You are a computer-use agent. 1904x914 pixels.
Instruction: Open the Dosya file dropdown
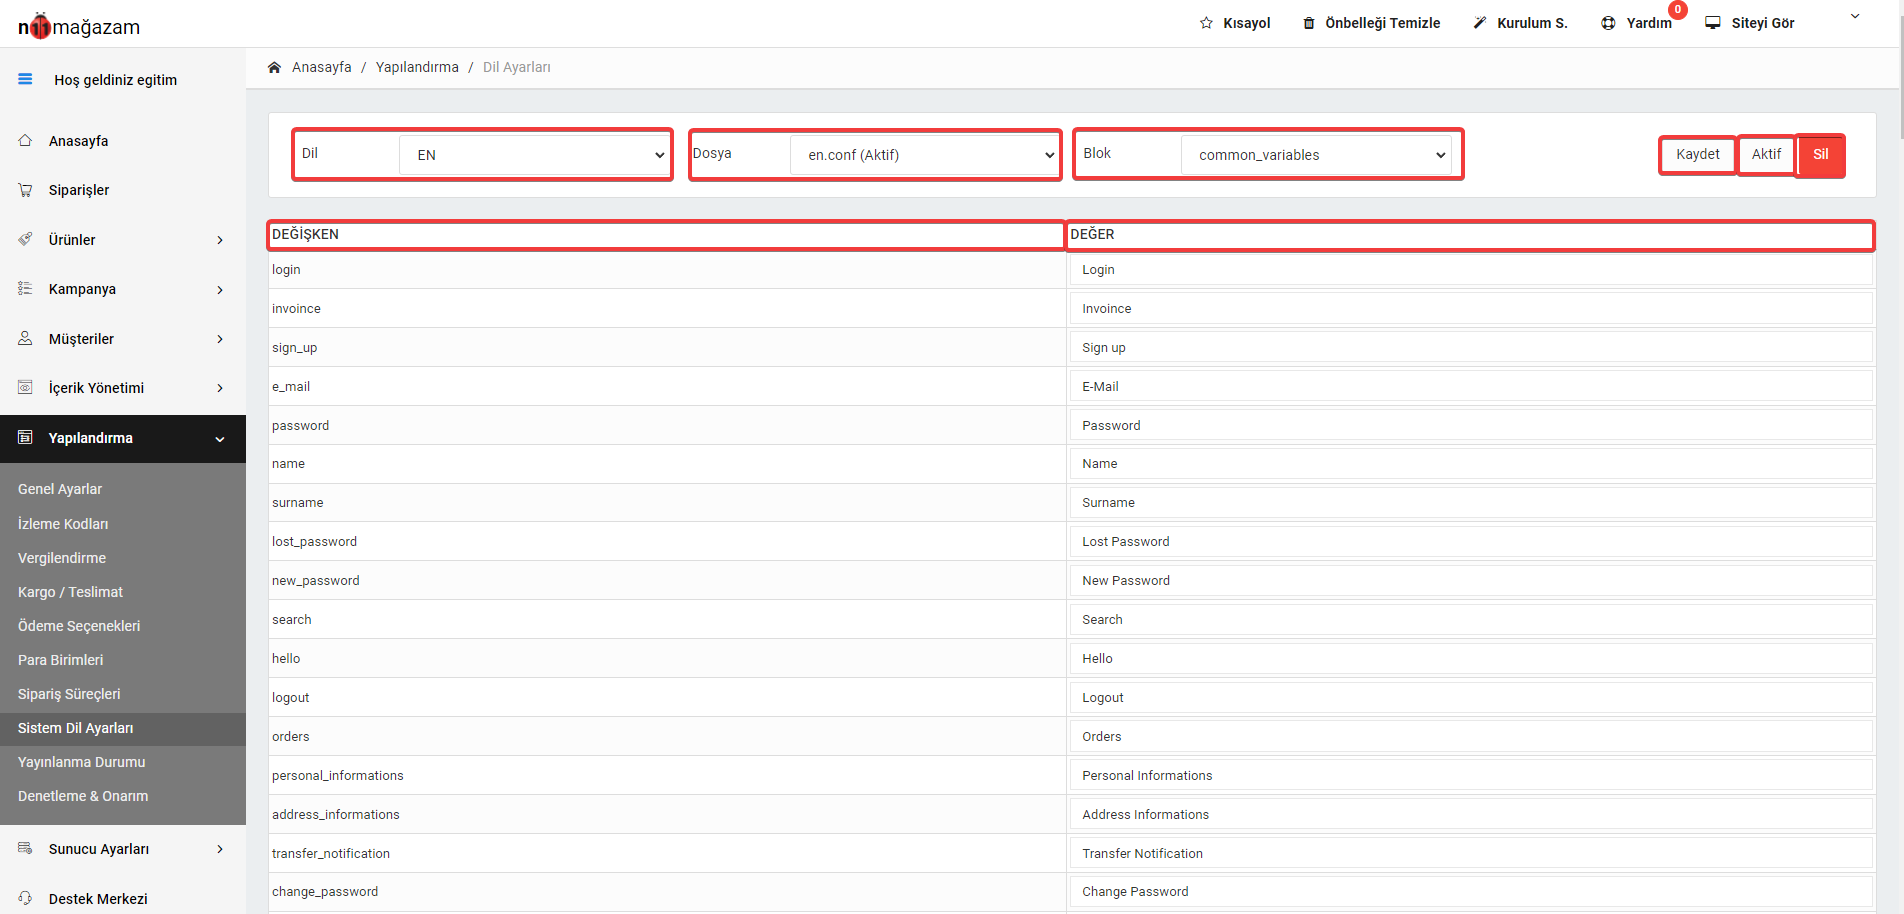(925, 155)
